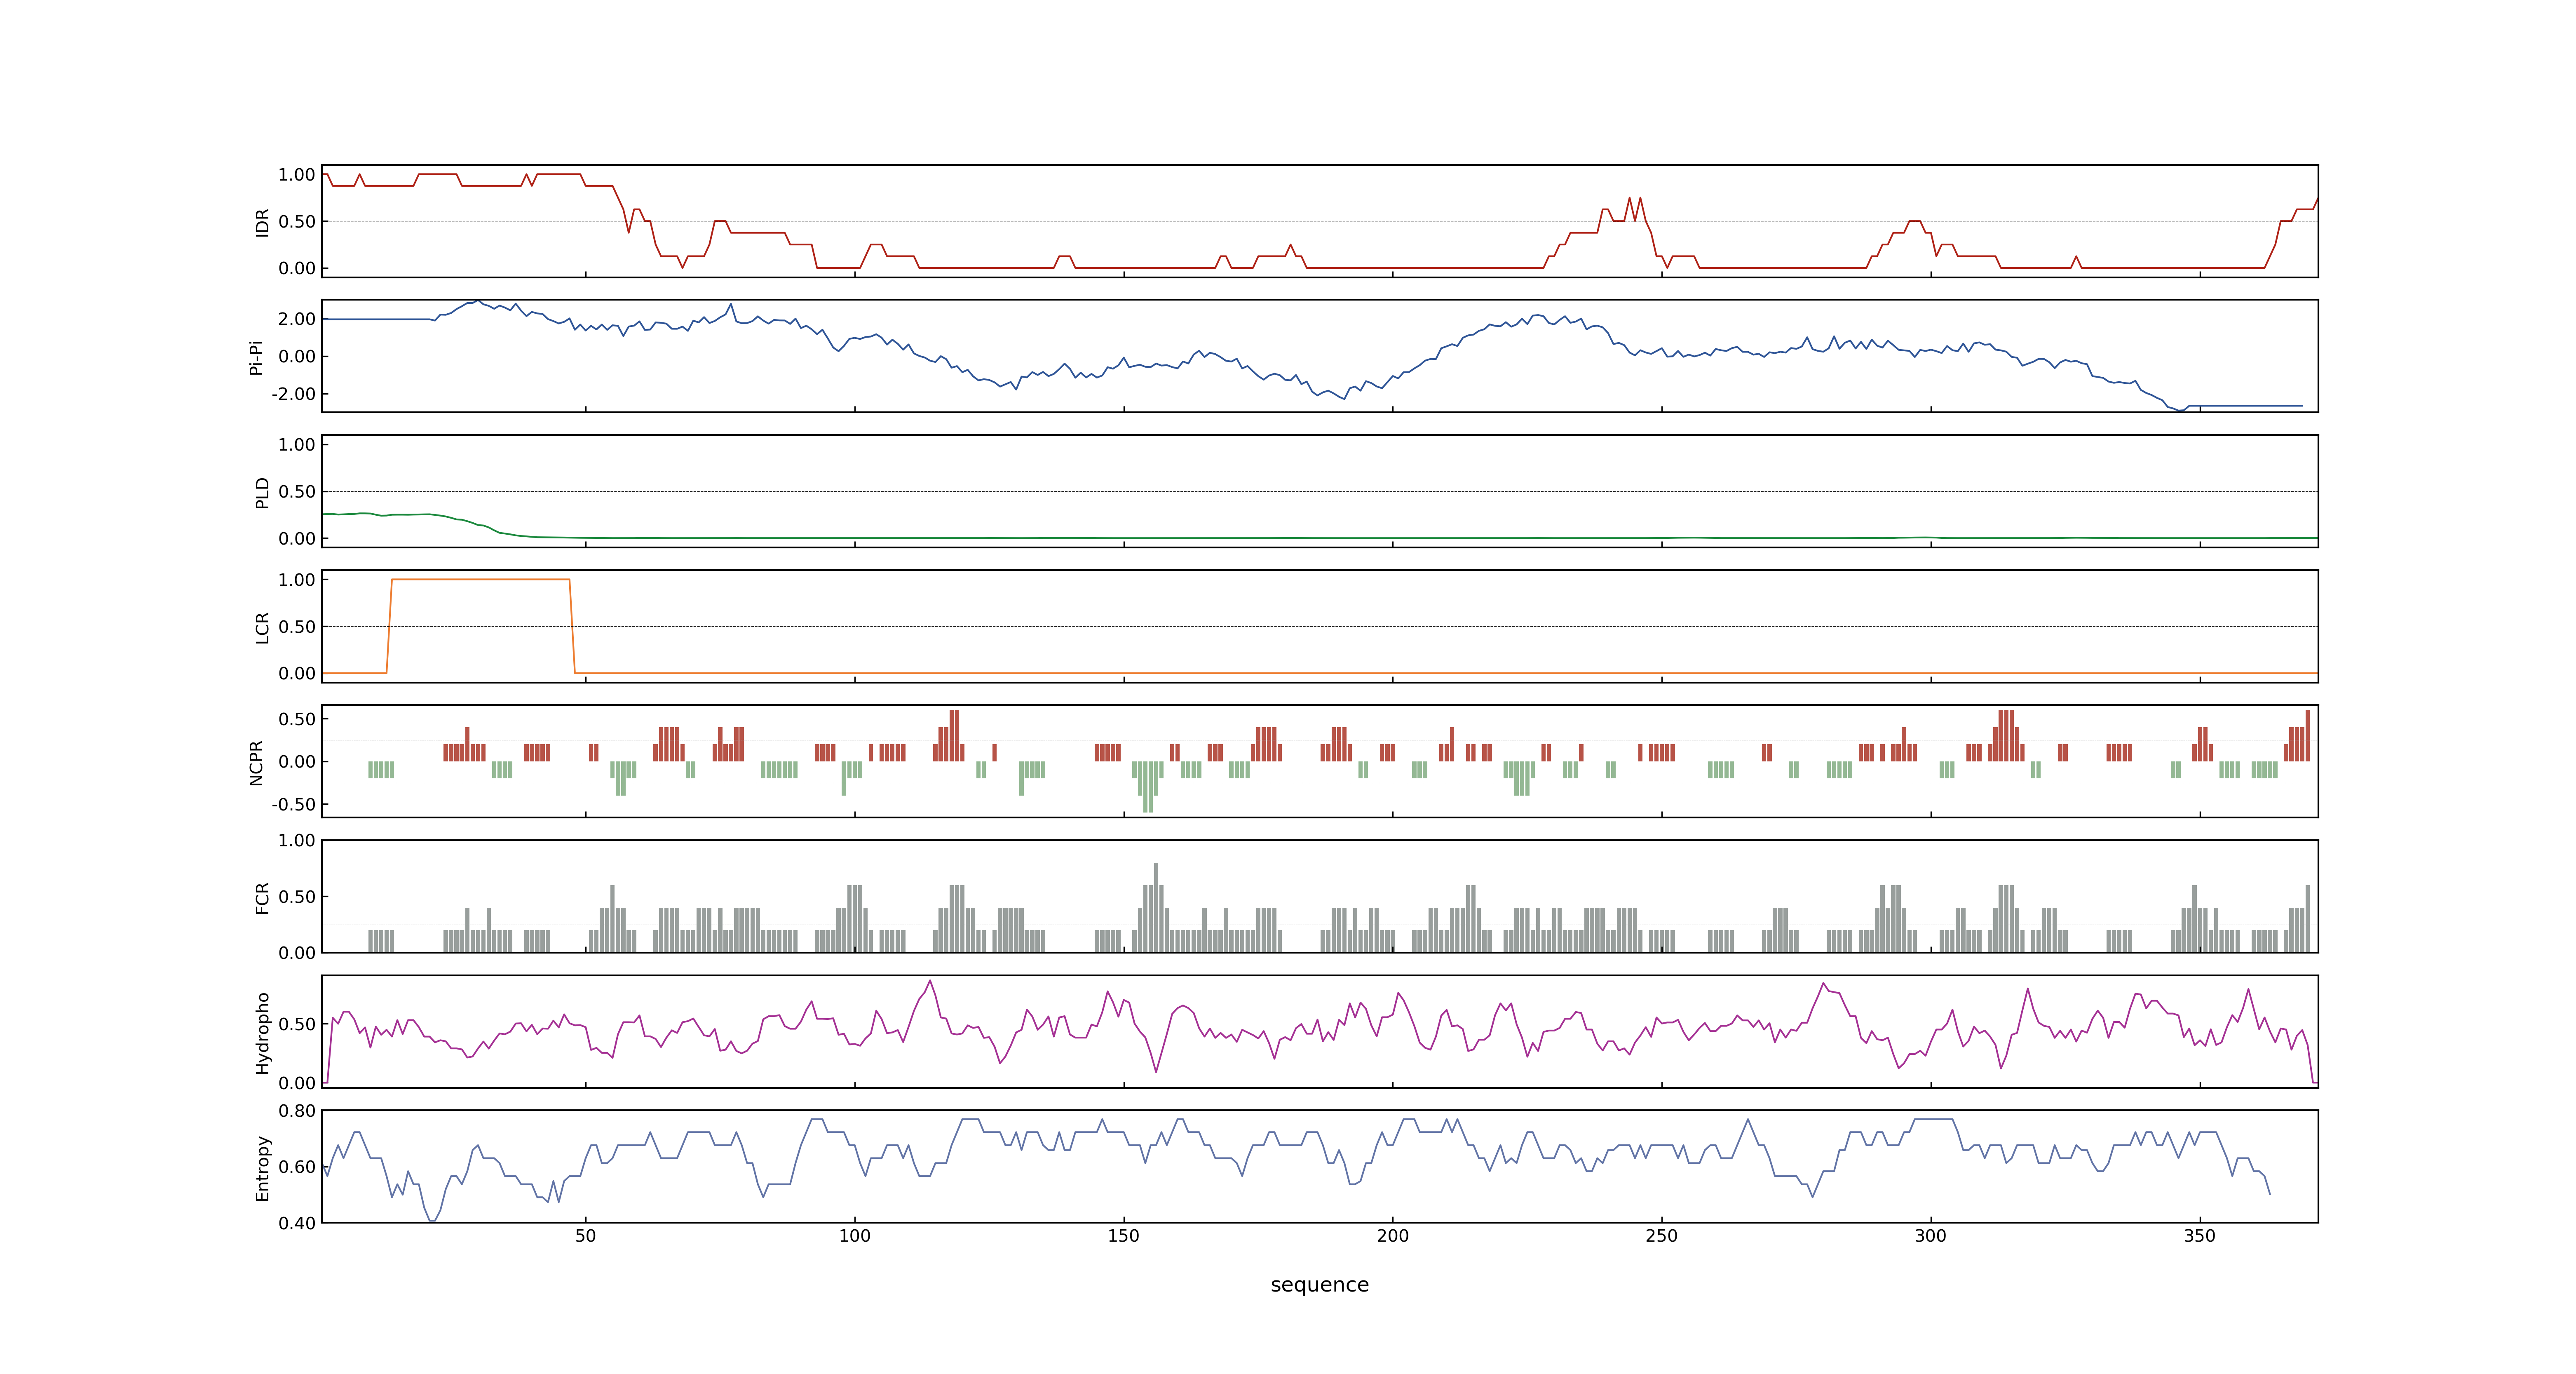Click the NCPR tick label -0.50

click(x=293, y=805)
